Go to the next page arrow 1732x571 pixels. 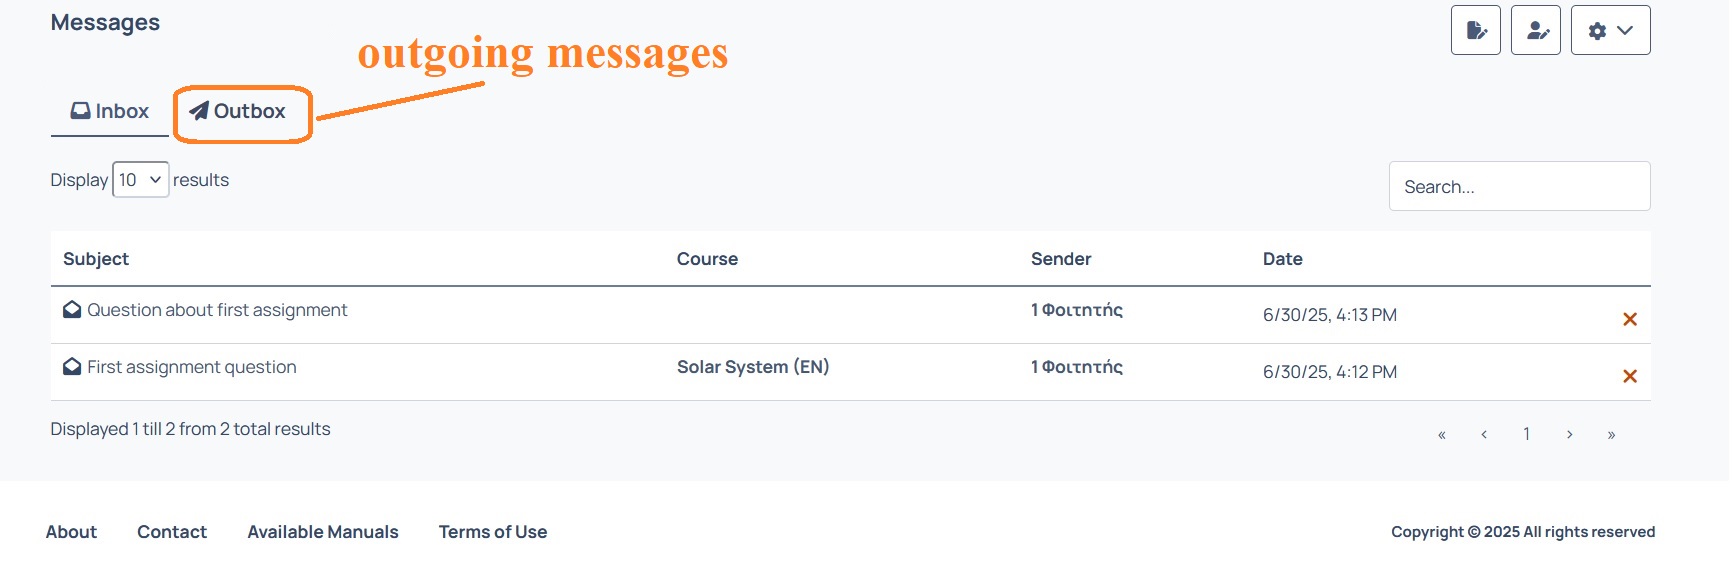click(x=1569, y=434)
